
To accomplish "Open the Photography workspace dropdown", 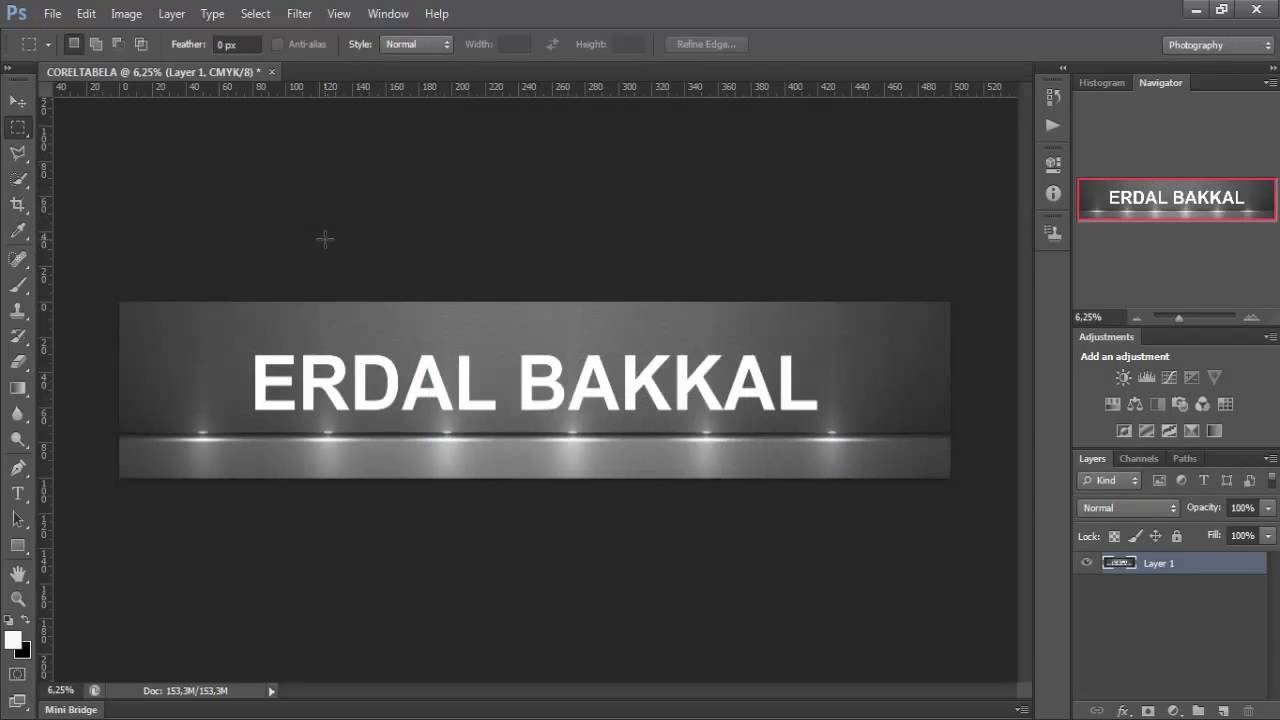I will coord(1219,45).
